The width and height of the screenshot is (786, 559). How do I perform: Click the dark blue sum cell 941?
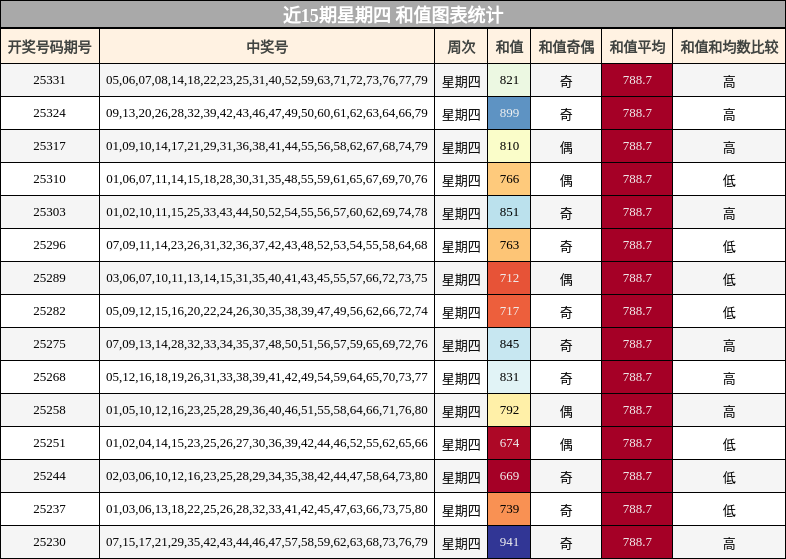point(509,542)
